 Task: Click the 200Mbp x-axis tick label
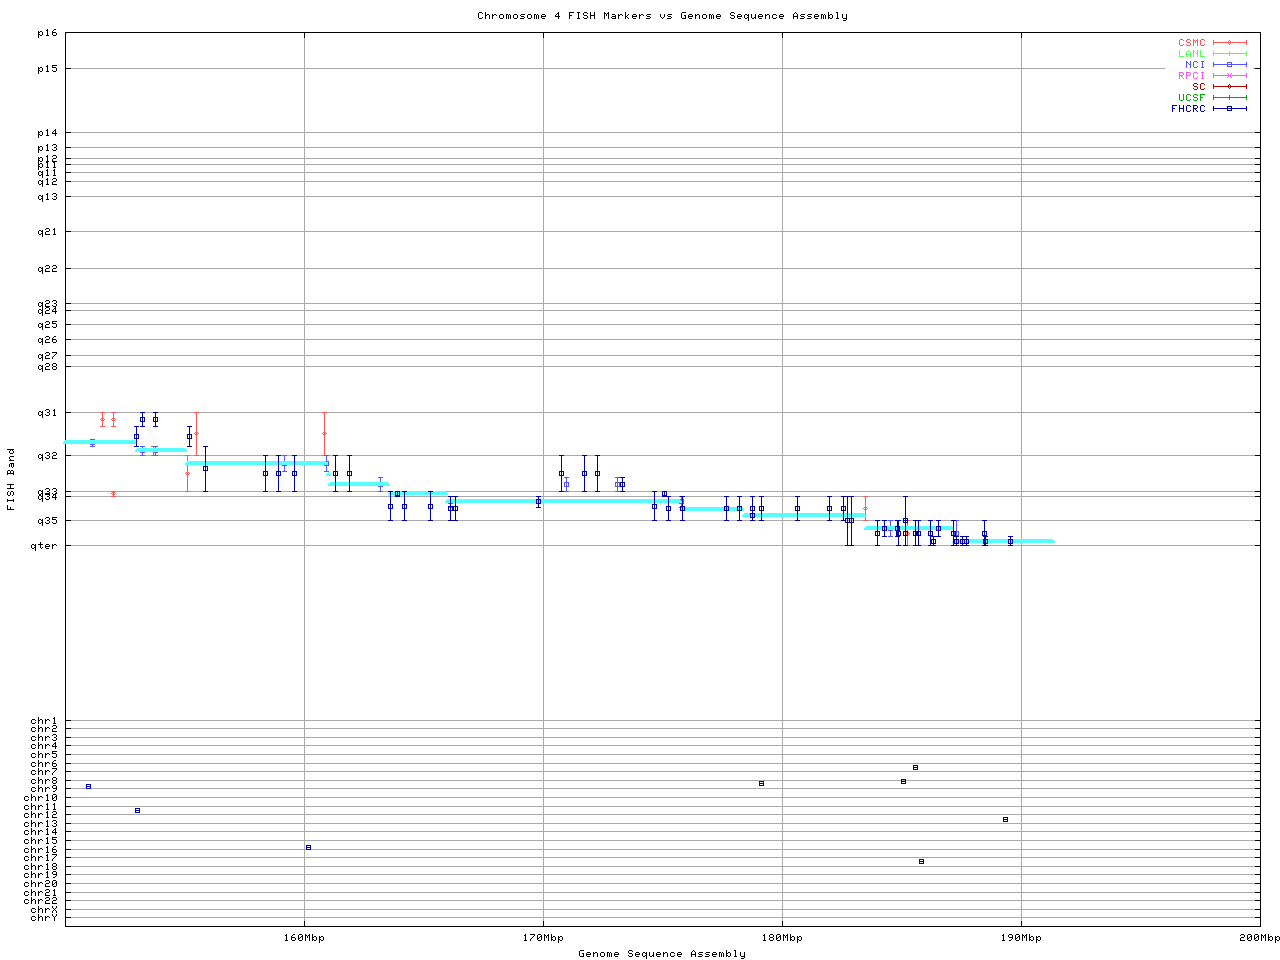(x=1259, y=938)
